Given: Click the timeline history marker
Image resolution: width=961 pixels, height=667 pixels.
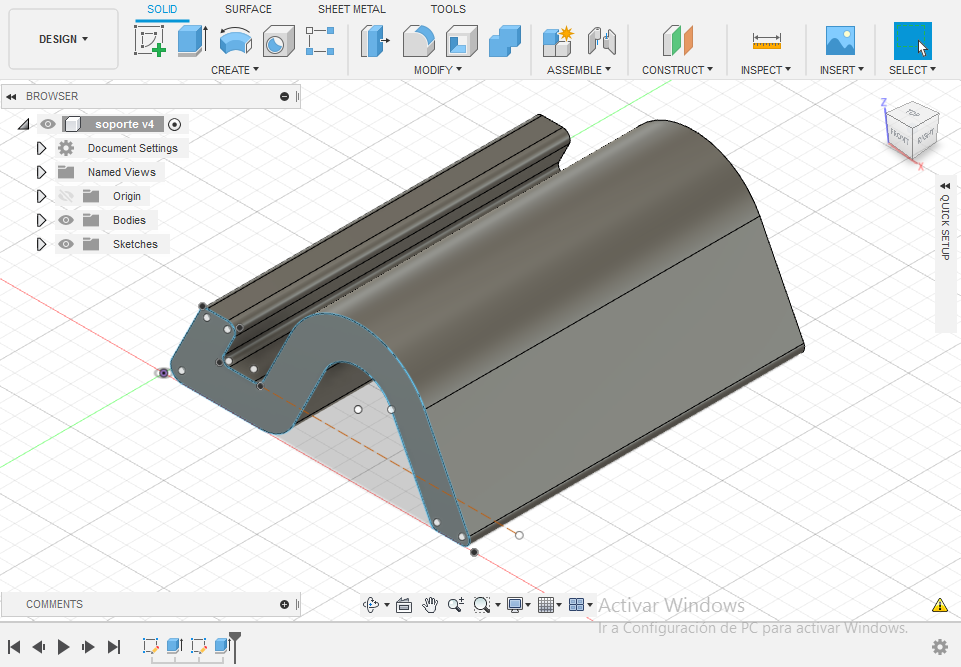Looking at the screenshot, I should [x=235, y=647].
